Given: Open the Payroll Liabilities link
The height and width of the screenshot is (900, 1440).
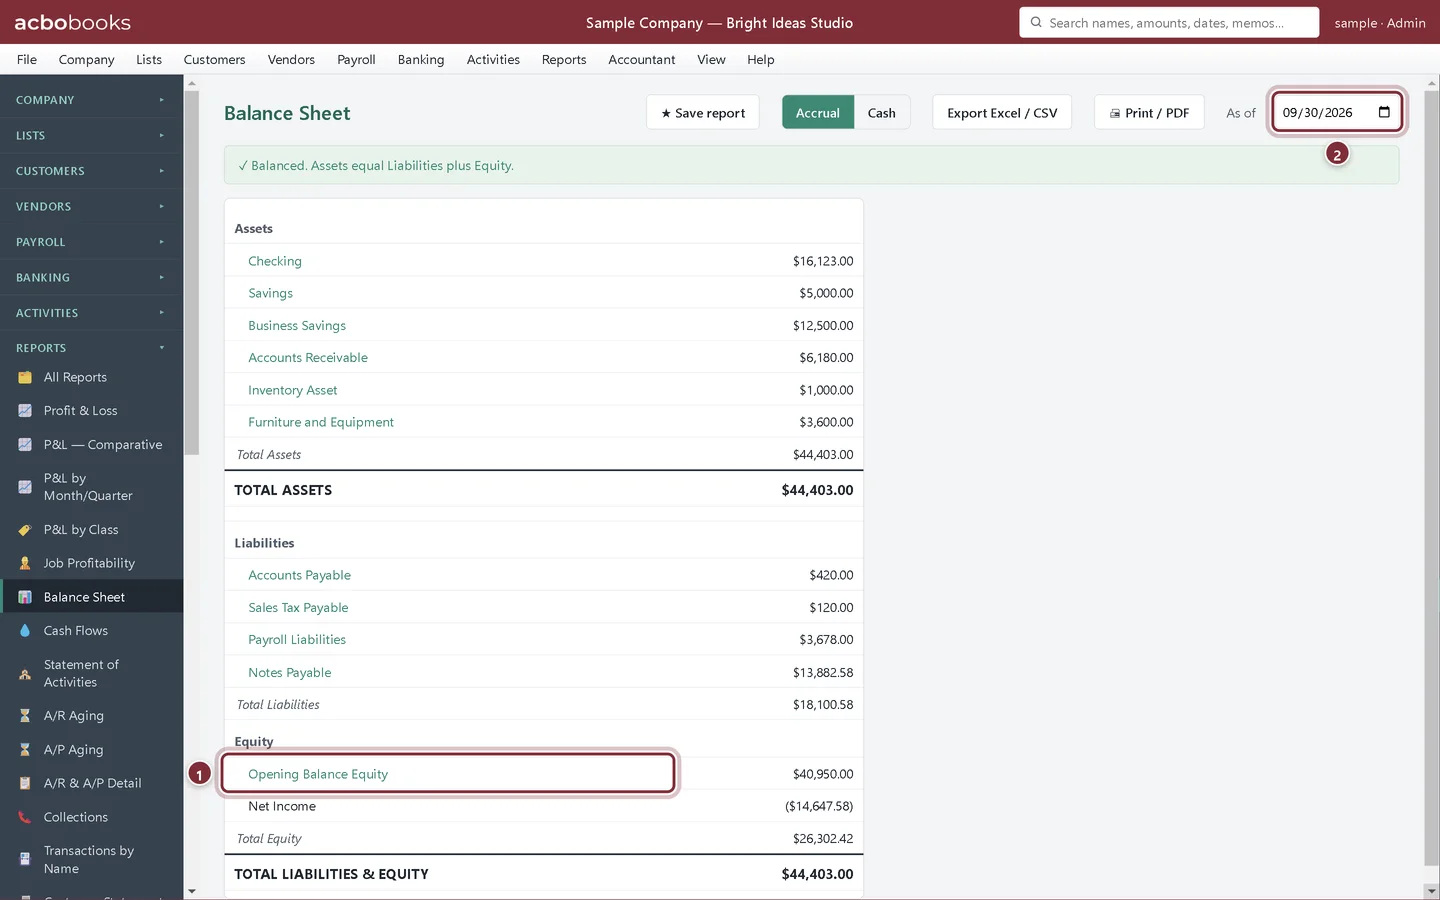Looking at the screenshot, I should click(x=297, y=640).
